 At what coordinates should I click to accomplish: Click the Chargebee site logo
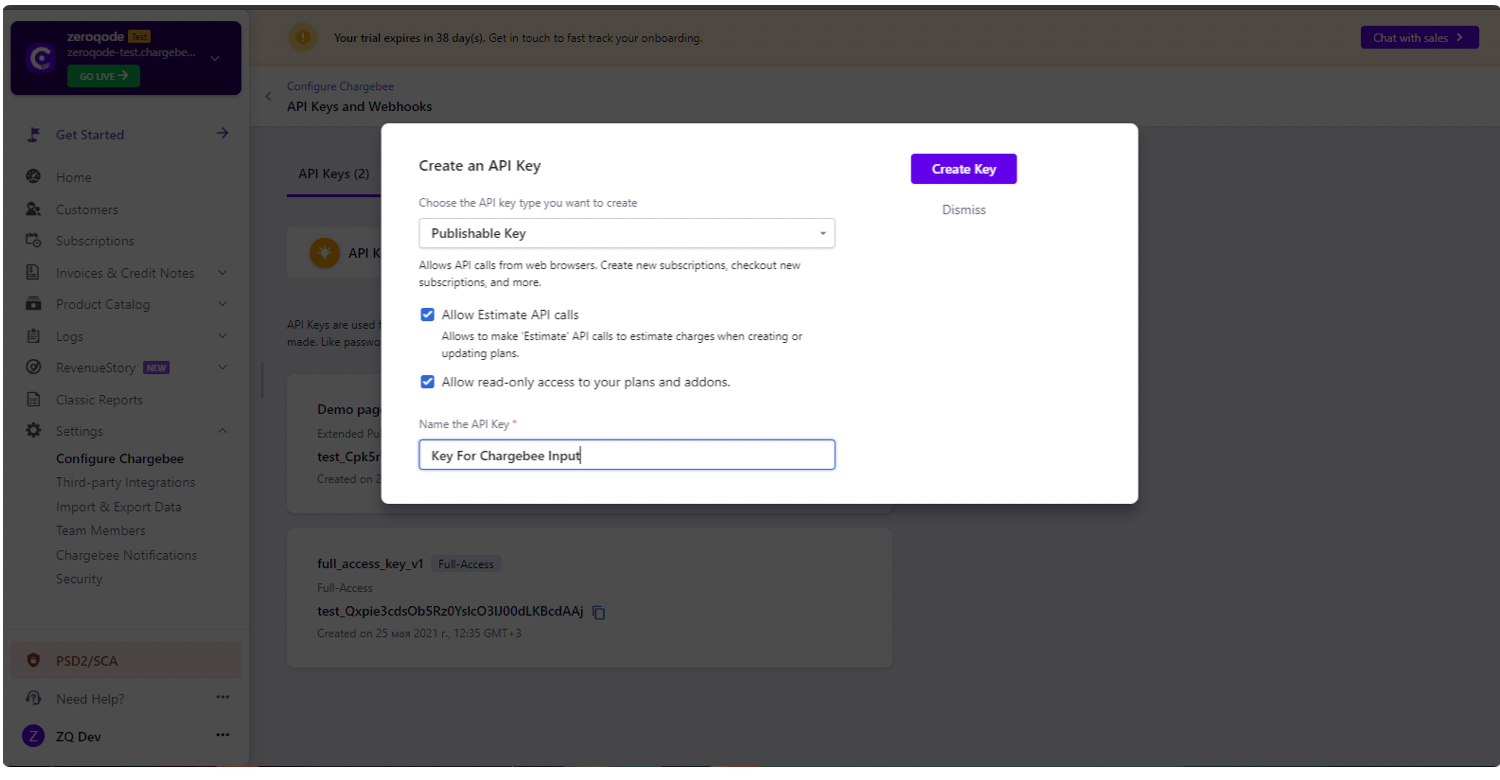[x=41, y=59]
